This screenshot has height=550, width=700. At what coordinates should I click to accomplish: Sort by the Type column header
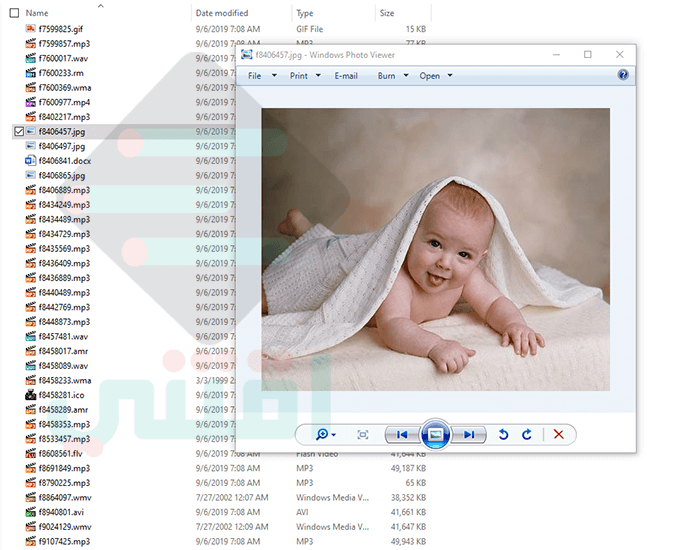304,13
